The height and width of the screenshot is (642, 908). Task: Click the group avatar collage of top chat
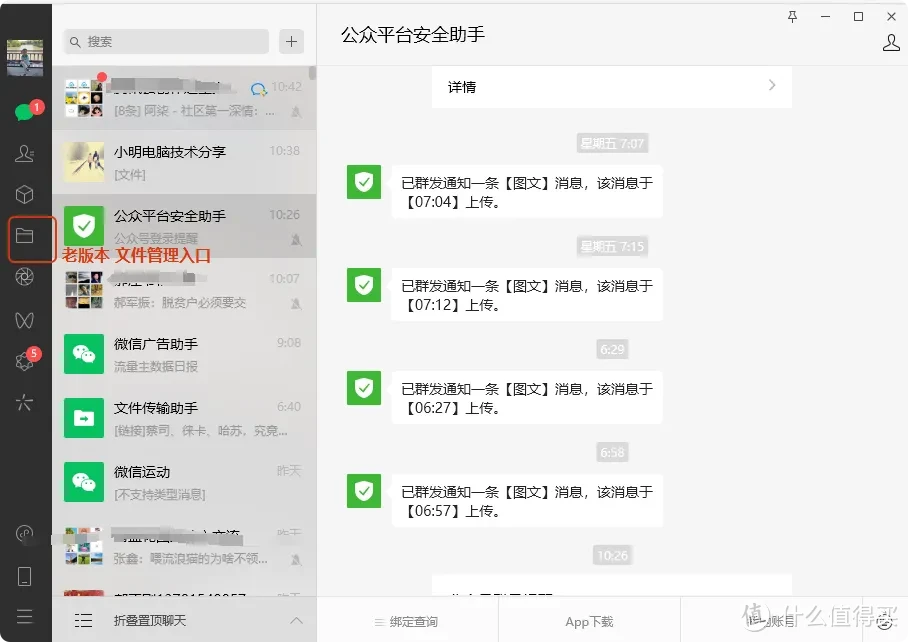click(84, 98)
